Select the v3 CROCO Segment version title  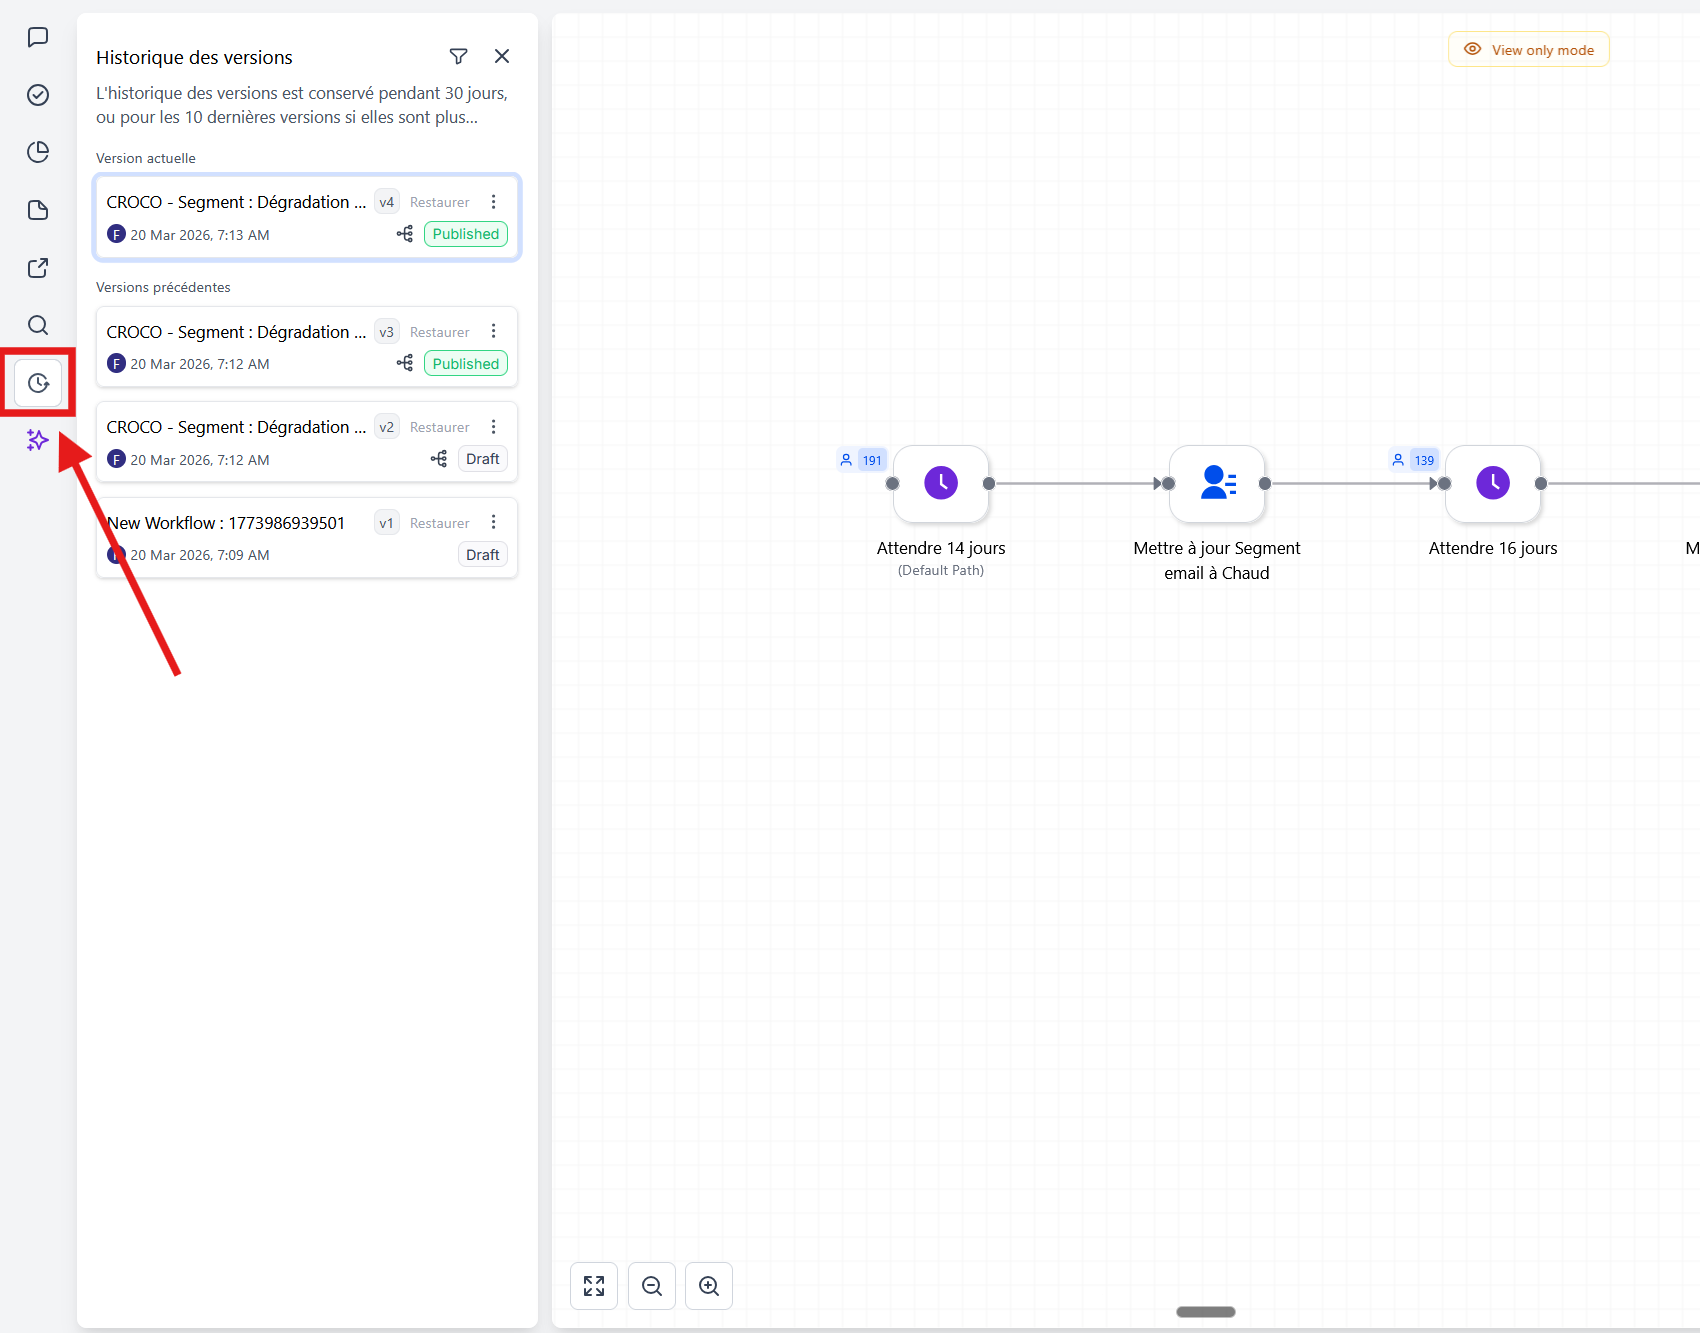coord(236,332)
